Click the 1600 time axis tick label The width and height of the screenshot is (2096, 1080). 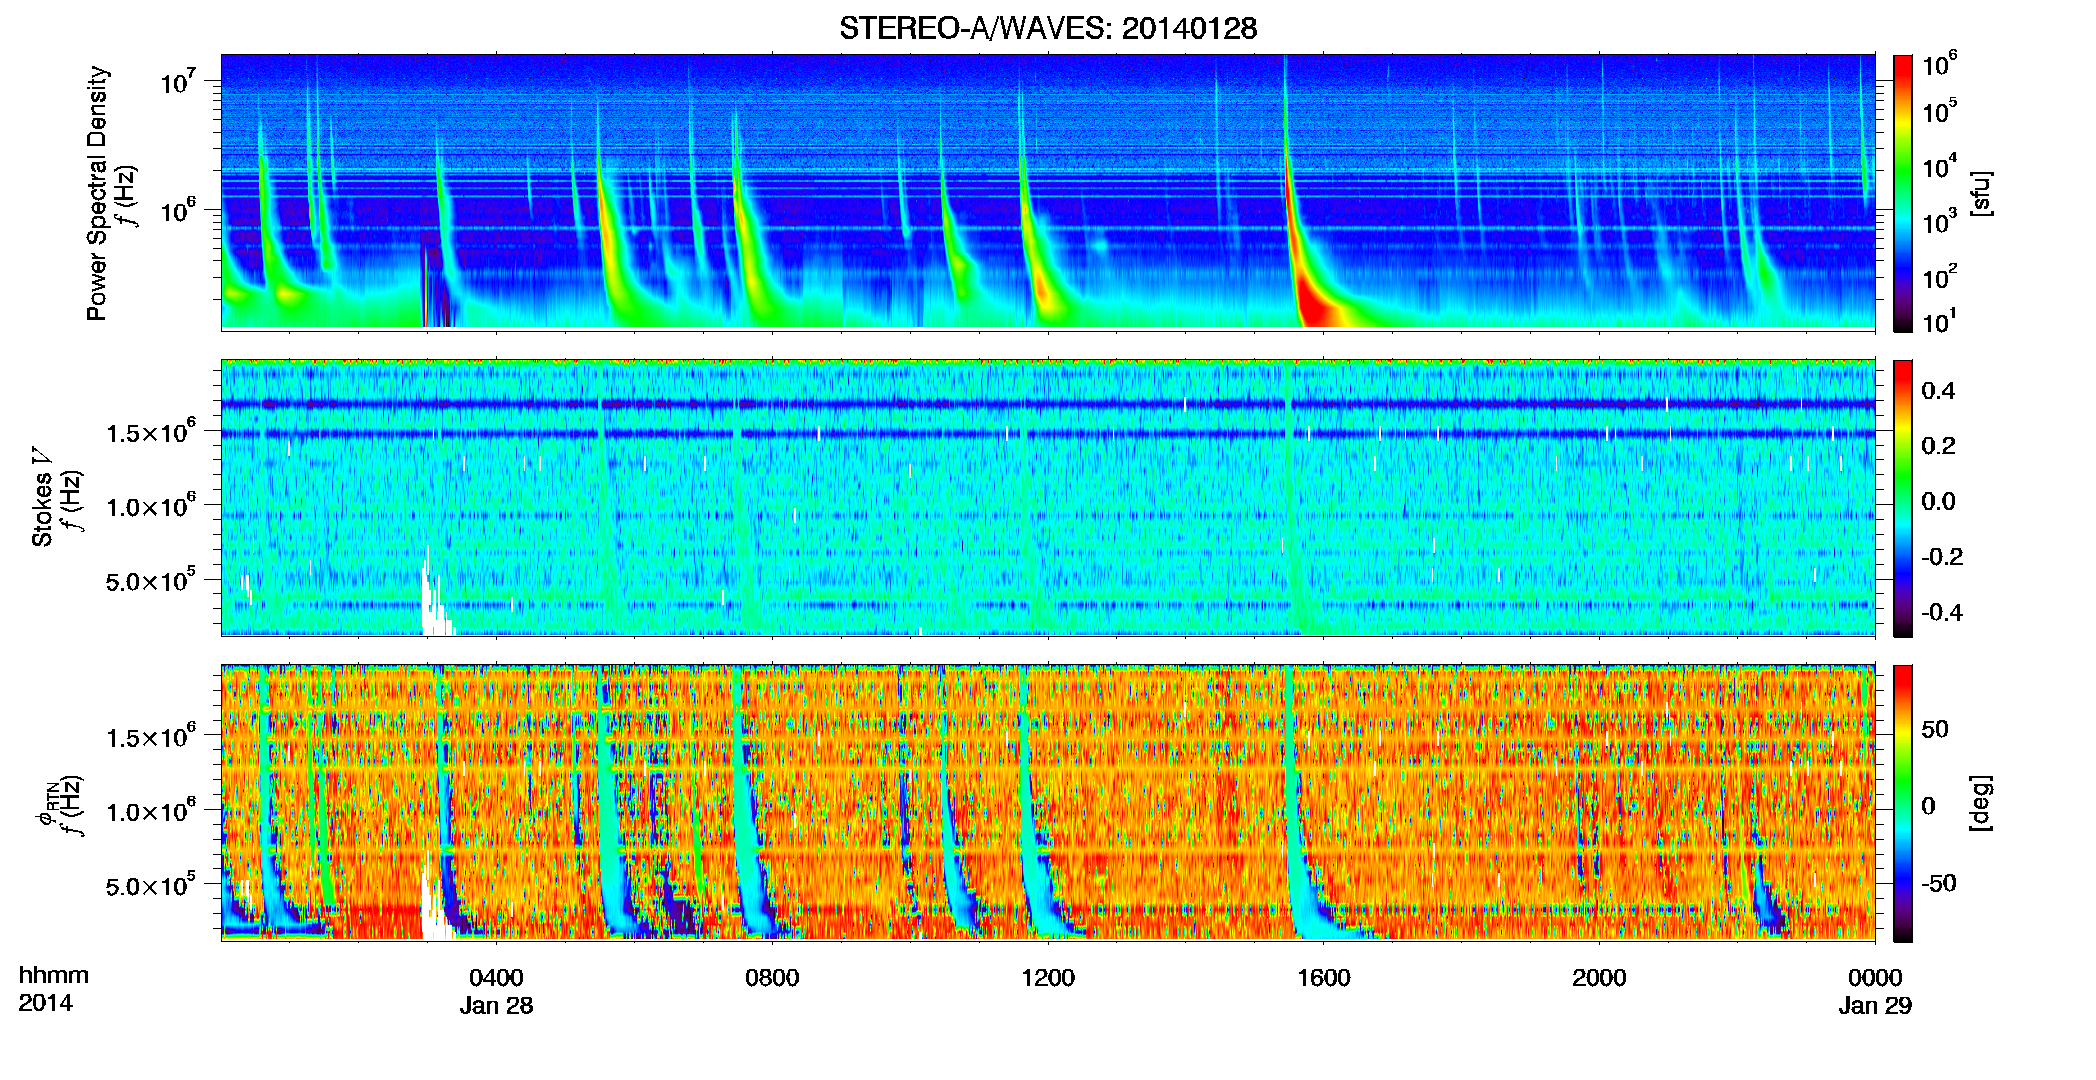1324,978
